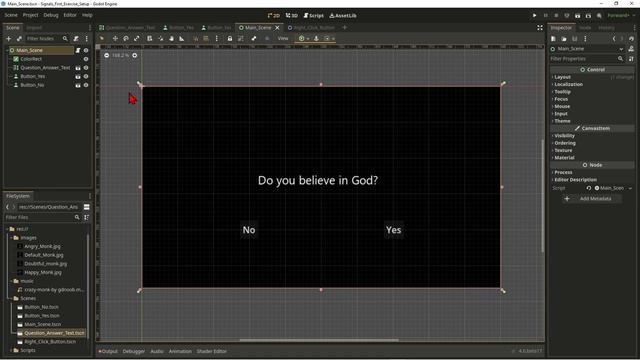Toggle distraction-free mode expand icon
Screen dimensions: 640x360
[x=540, y=28]
